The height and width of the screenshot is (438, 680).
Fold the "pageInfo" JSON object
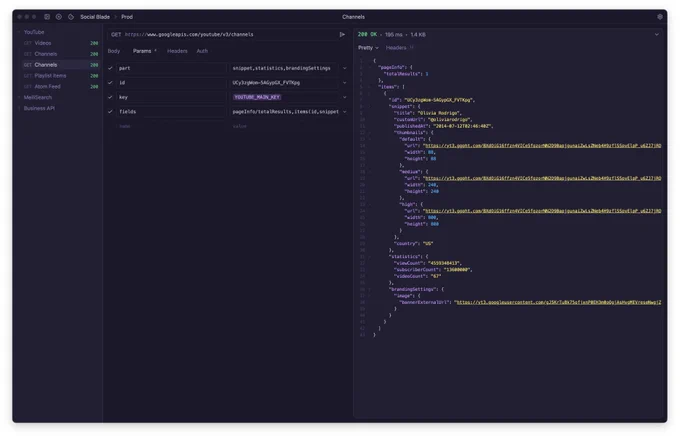[x=370, y=67]
